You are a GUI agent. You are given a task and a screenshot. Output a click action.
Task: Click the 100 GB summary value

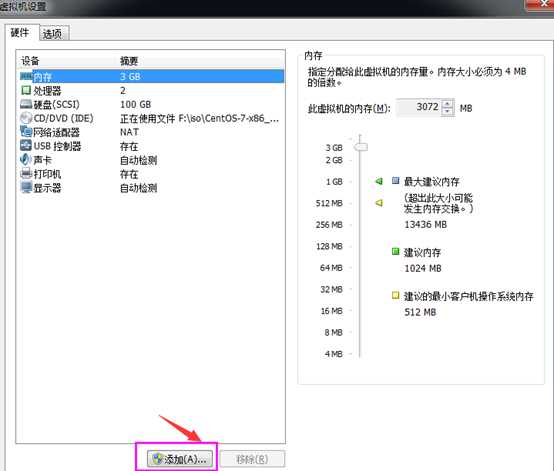[136, 104]
